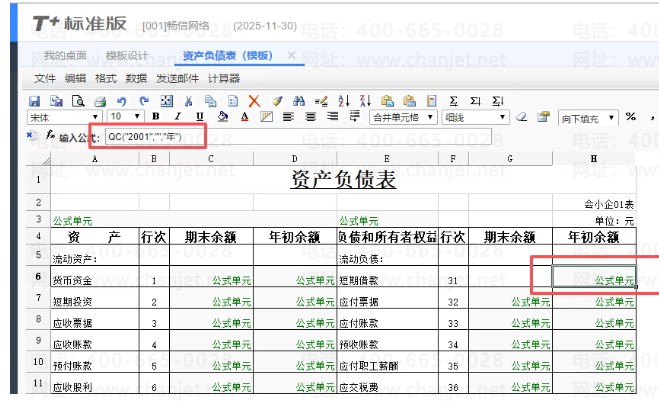Click the 应交税费 cell
The width and height of the screenshot is (659, 401).
pyautogui.click(x=387, y=384)
